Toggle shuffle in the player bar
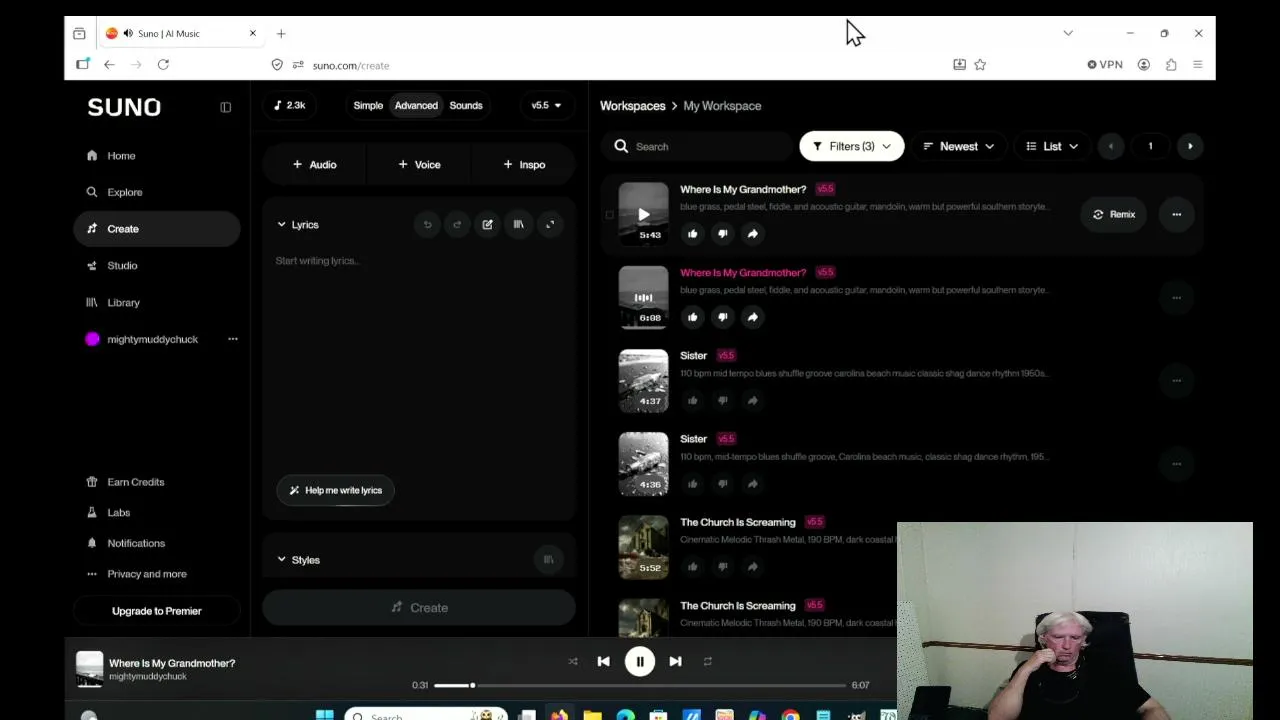This screenshot has height=720, width=1280. [572, 661]
